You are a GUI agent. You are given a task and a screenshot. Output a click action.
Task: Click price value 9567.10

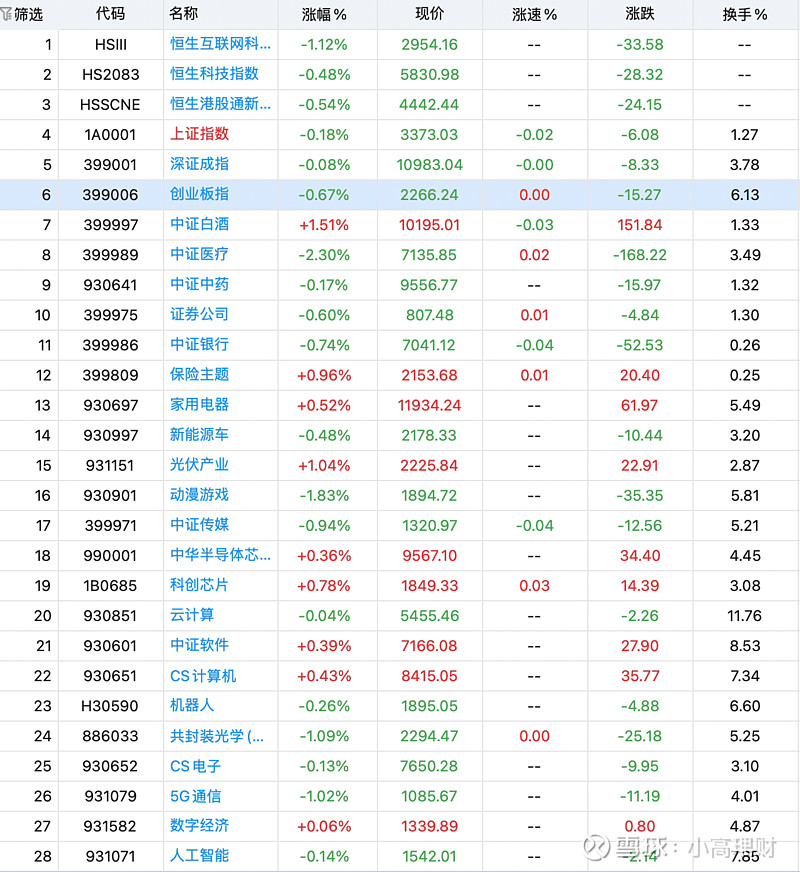coord(429,556)
